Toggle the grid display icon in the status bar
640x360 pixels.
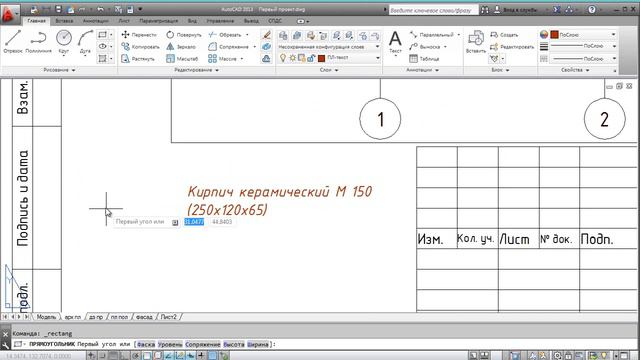pos(113,356)
